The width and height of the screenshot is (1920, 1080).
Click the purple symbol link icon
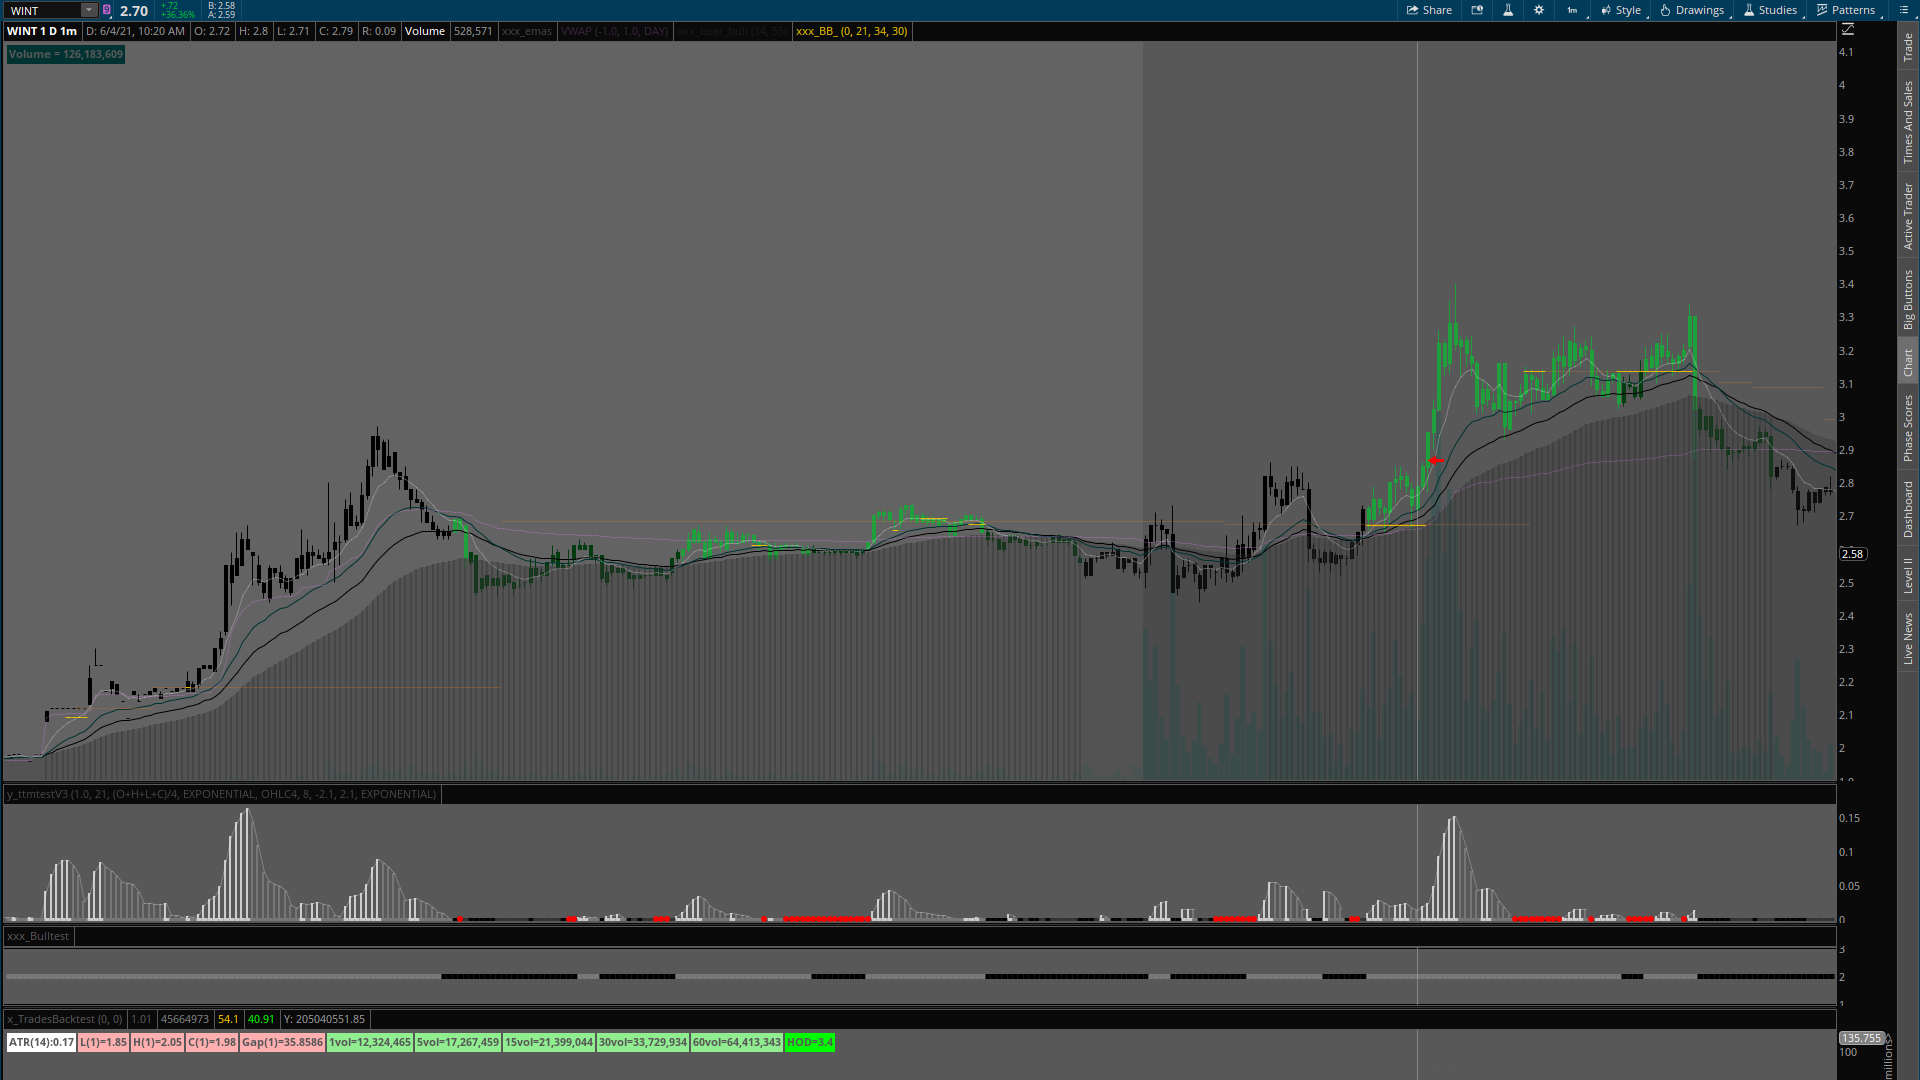coord(107,10)
